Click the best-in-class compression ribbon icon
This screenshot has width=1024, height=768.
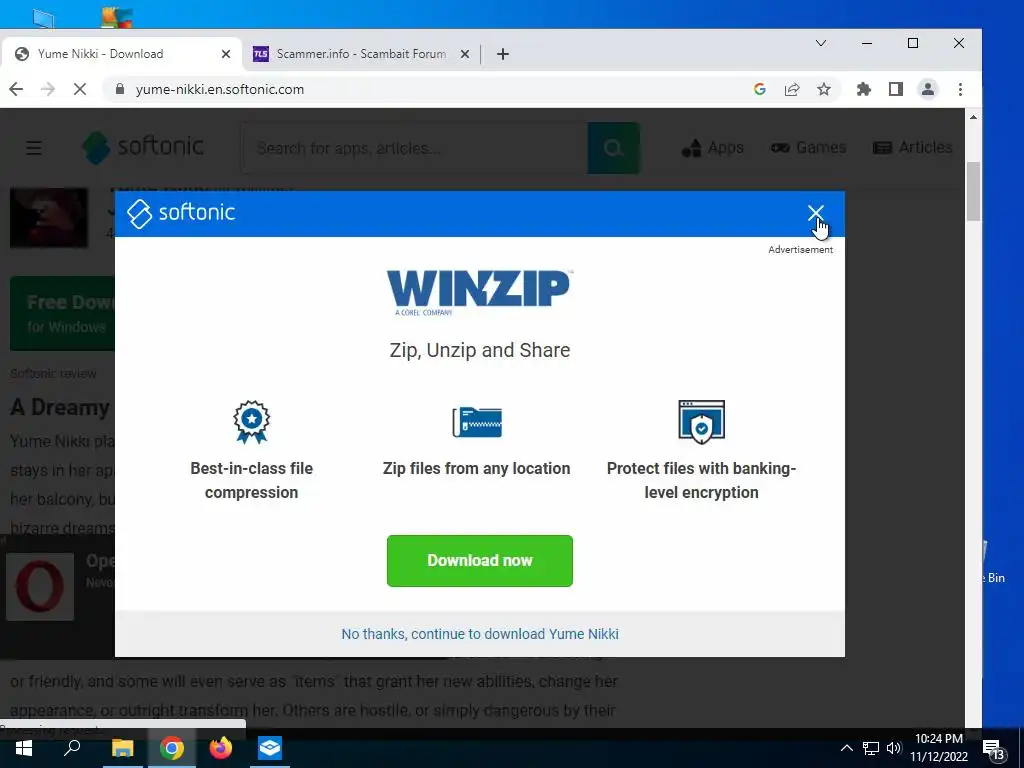[x=251, y=422]
